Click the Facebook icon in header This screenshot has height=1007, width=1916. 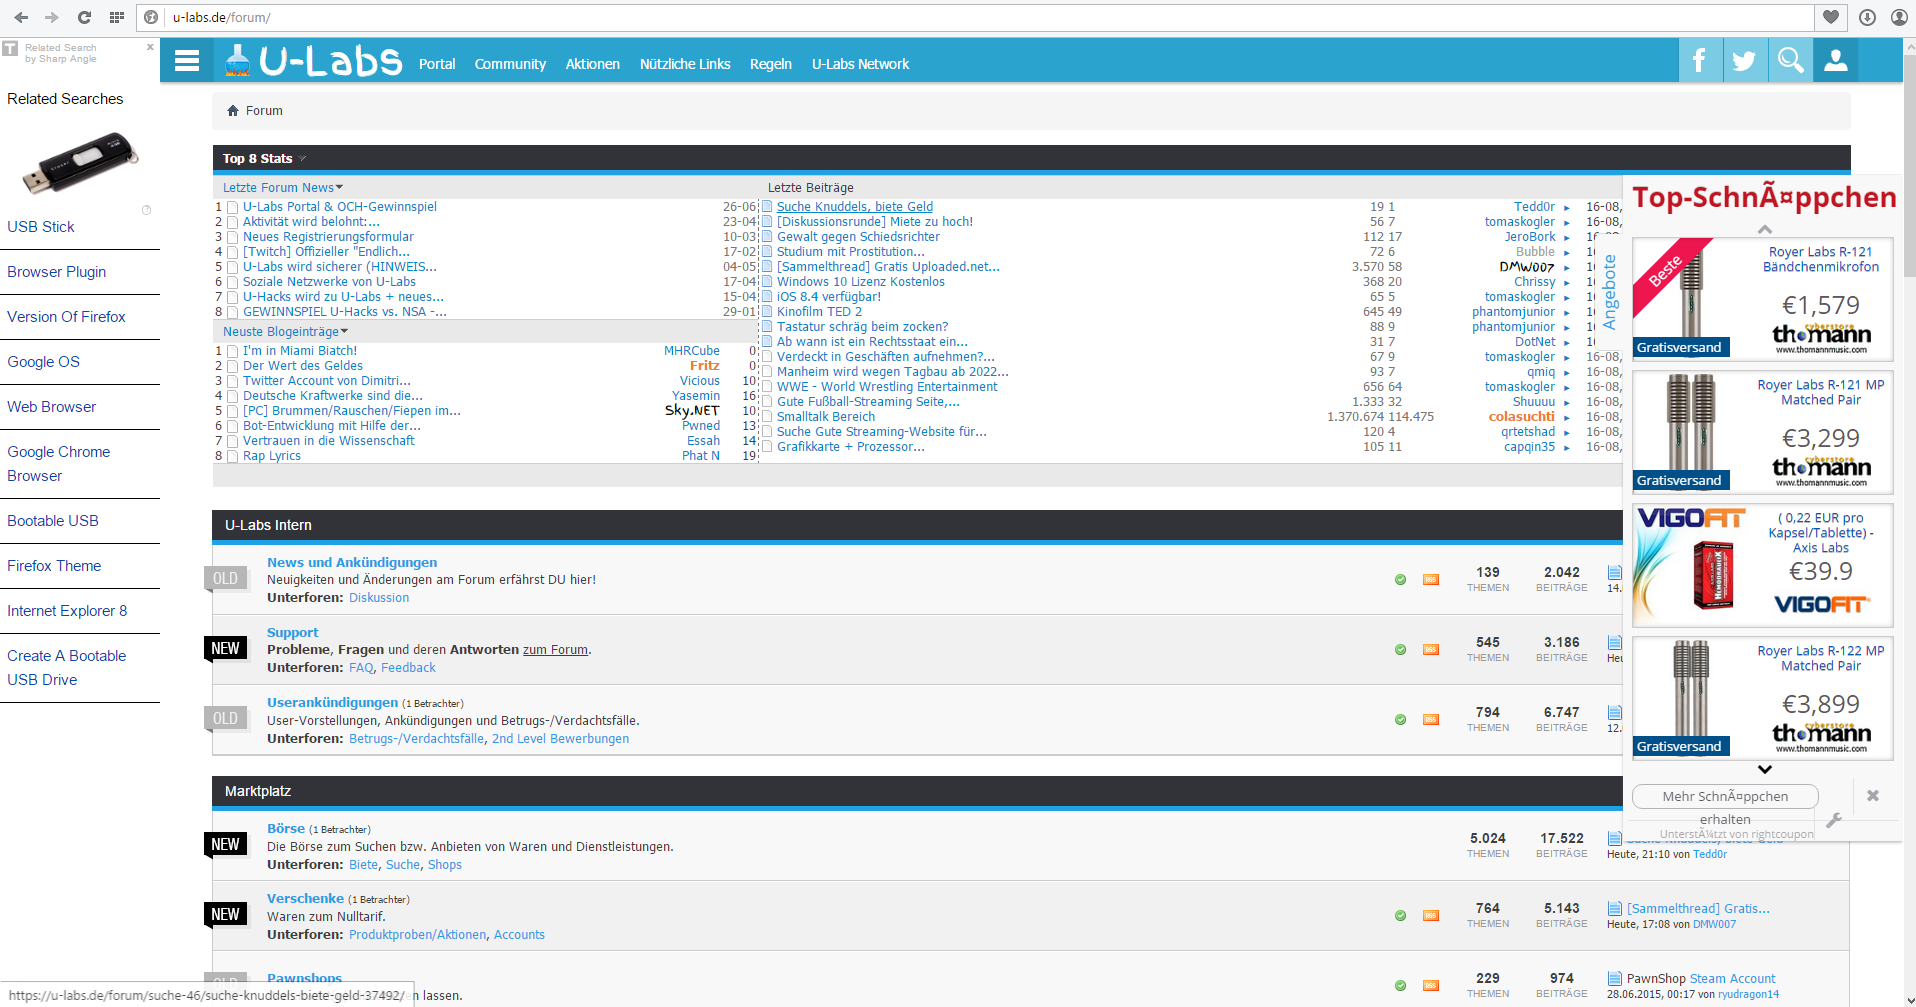[x=1699, y=61]
